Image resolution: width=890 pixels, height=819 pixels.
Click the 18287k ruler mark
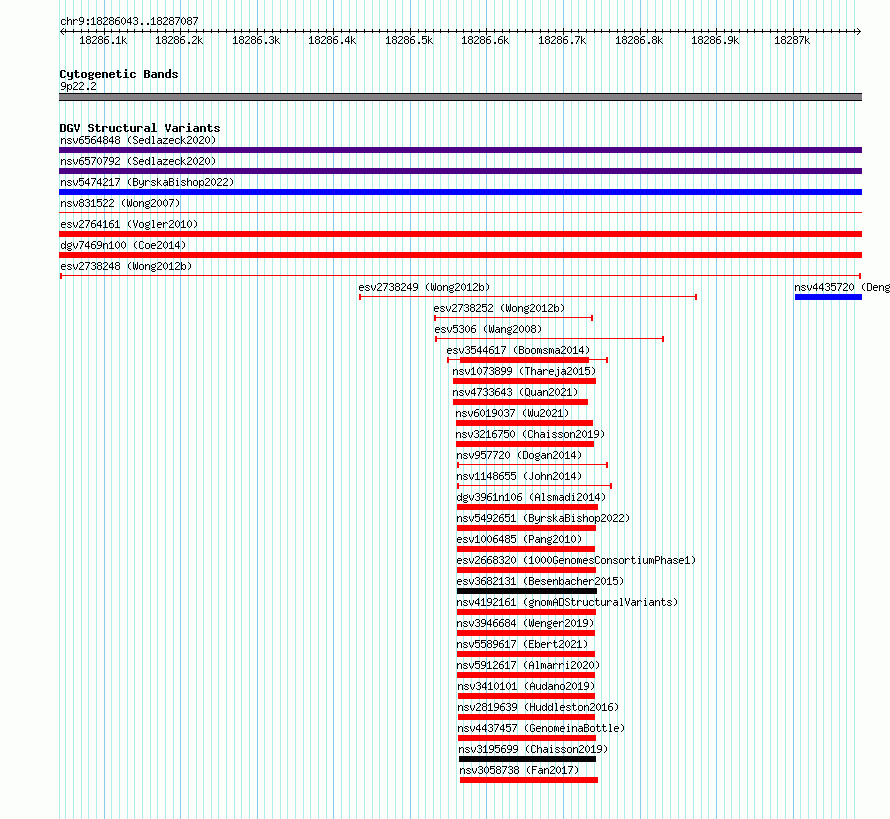point(792,40)
